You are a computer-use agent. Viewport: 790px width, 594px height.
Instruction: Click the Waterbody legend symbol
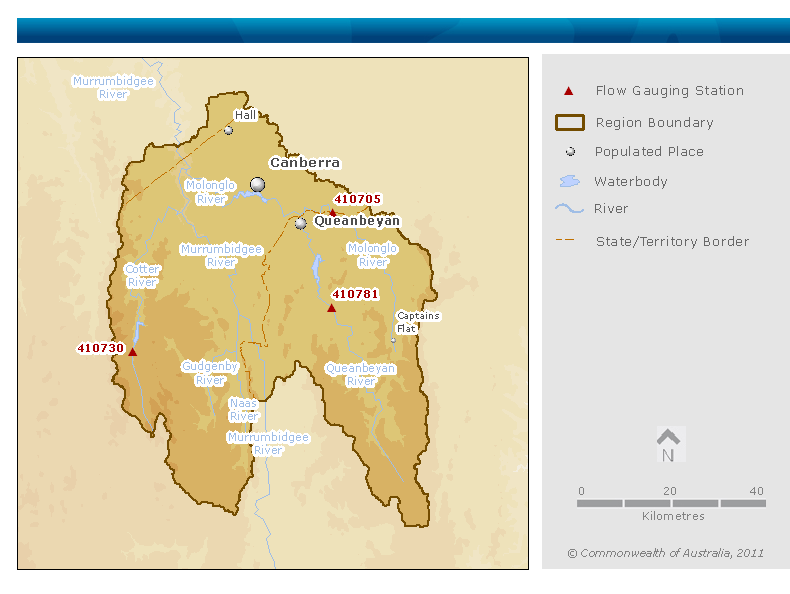[x=570, y=181]
